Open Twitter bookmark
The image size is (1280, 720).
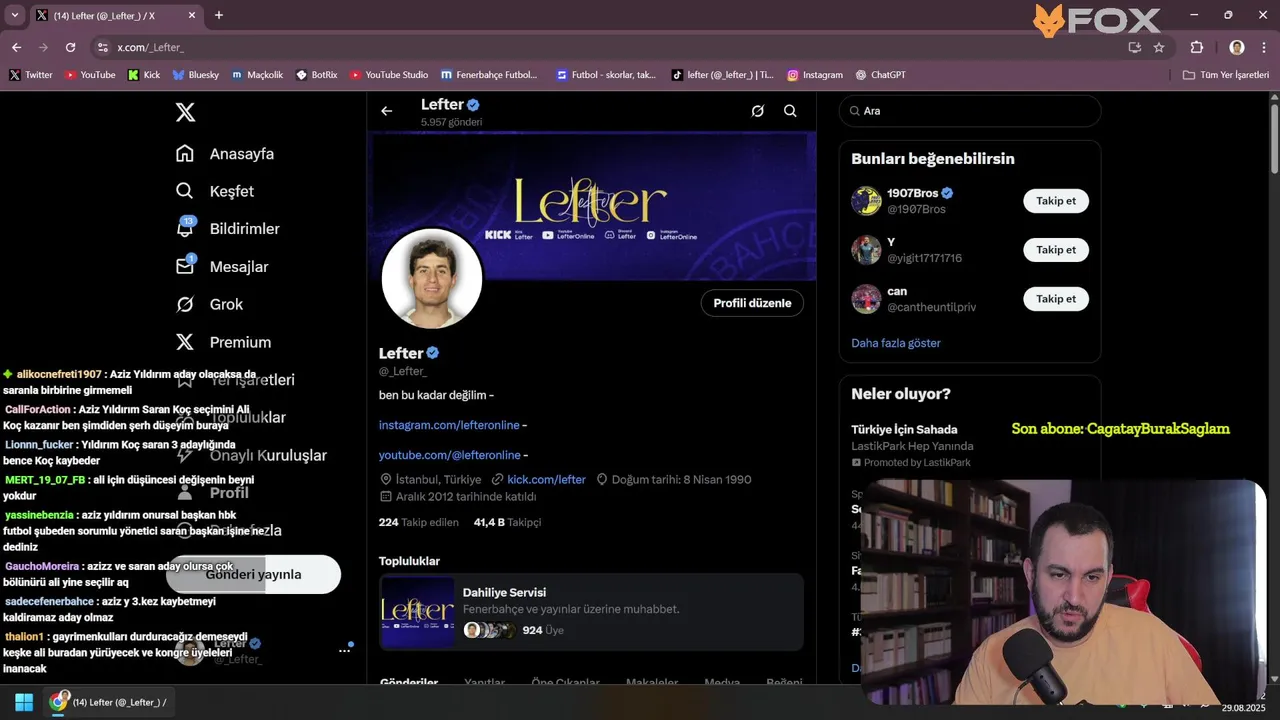31,75
